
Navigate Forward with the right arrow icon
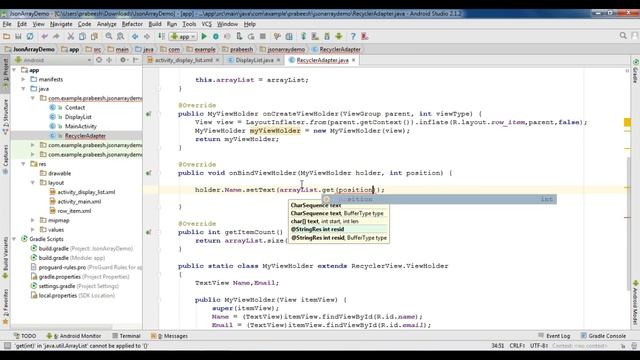[147, 36]
